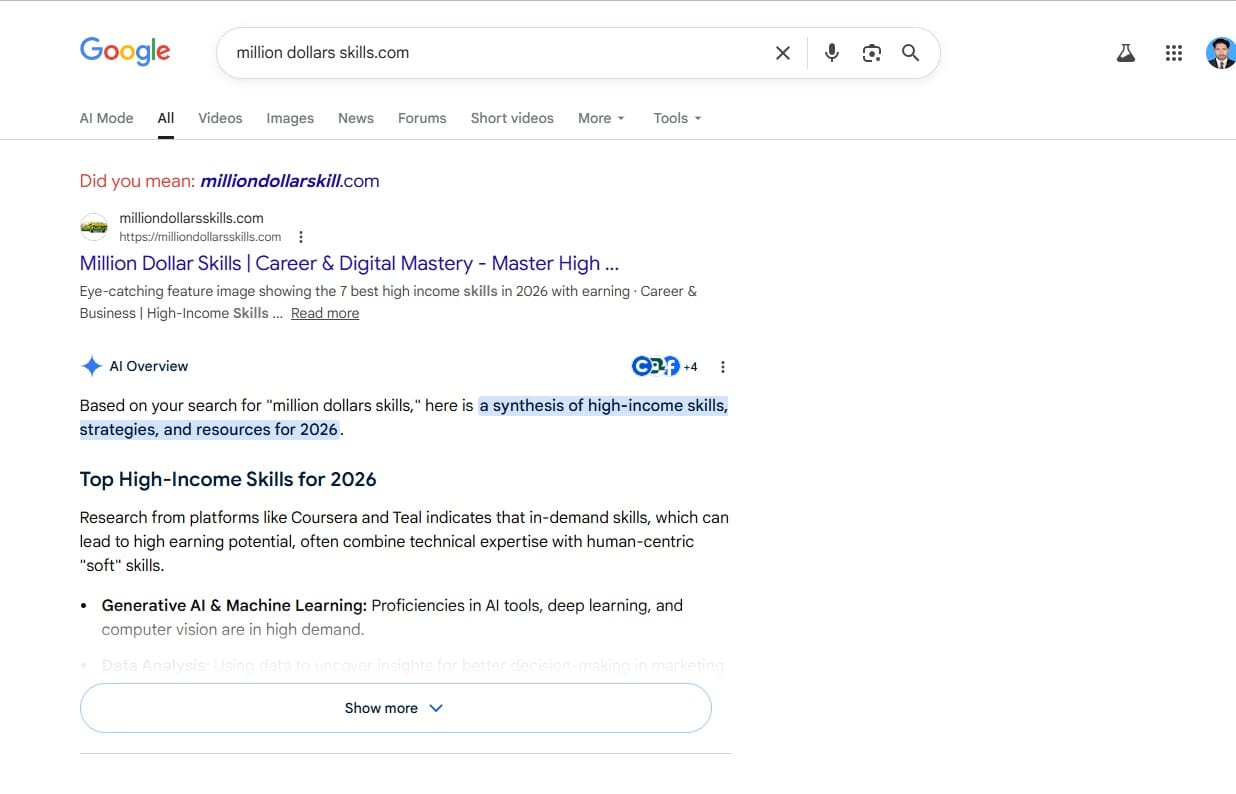Click the AI Overview sparkle icon
Viewport: 1236px width, 794px height.
91,366
